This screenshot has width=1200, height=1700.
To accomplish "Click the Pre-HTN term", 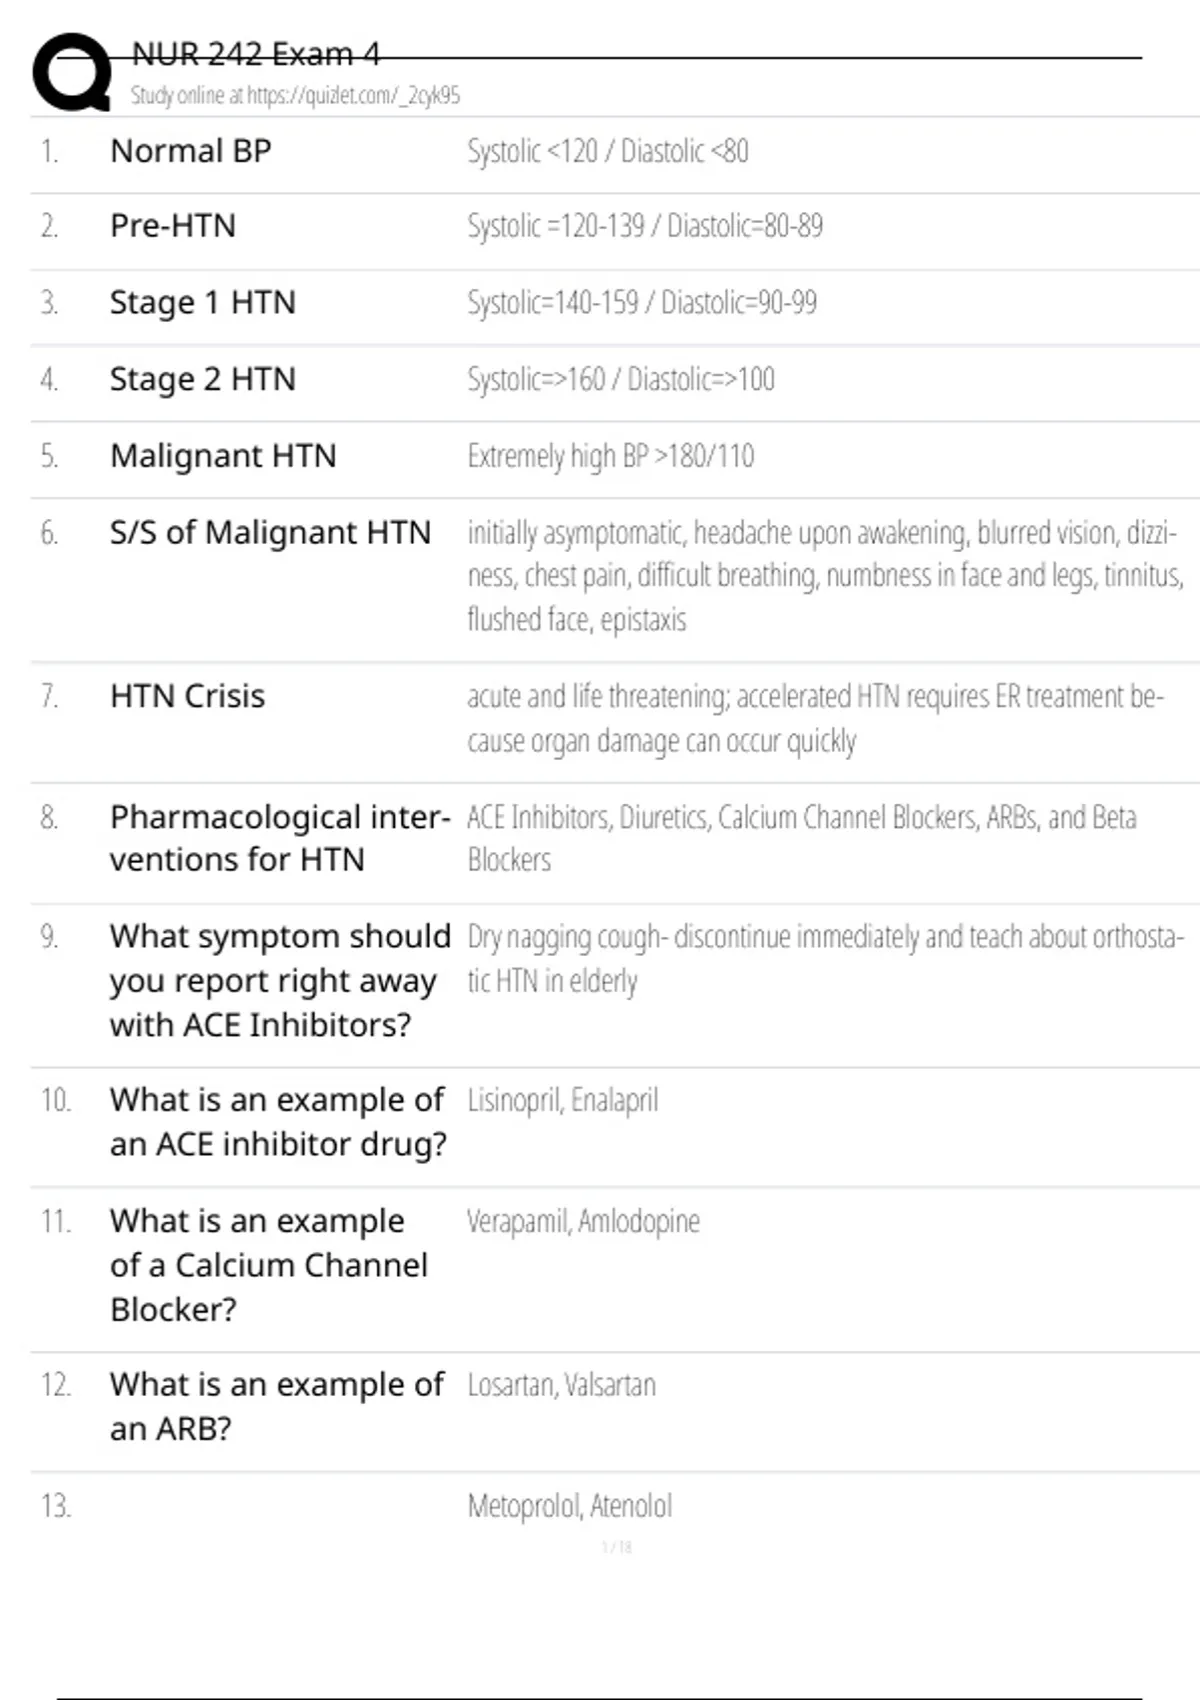I will point(173,226).
